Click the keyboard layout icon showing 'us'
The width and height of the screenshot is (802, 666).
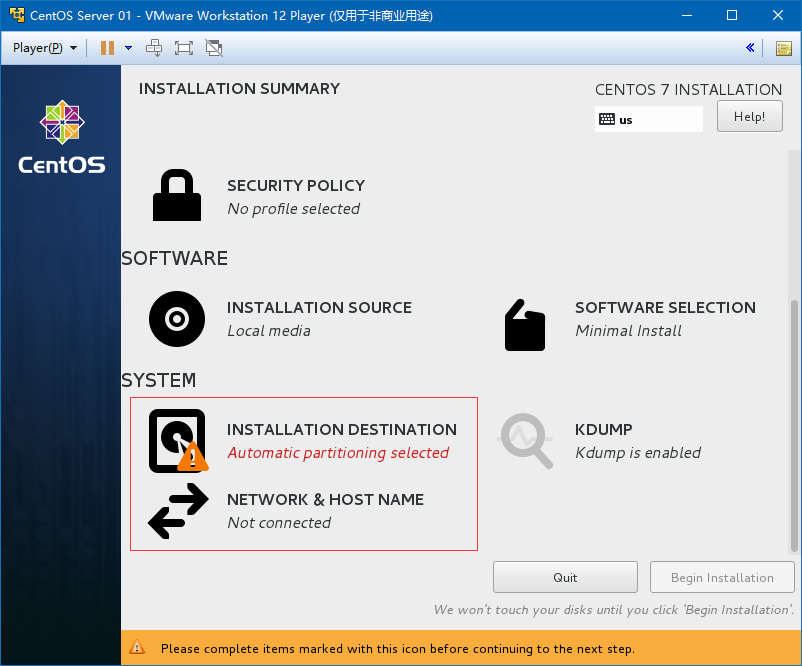[x=608, y=119]
